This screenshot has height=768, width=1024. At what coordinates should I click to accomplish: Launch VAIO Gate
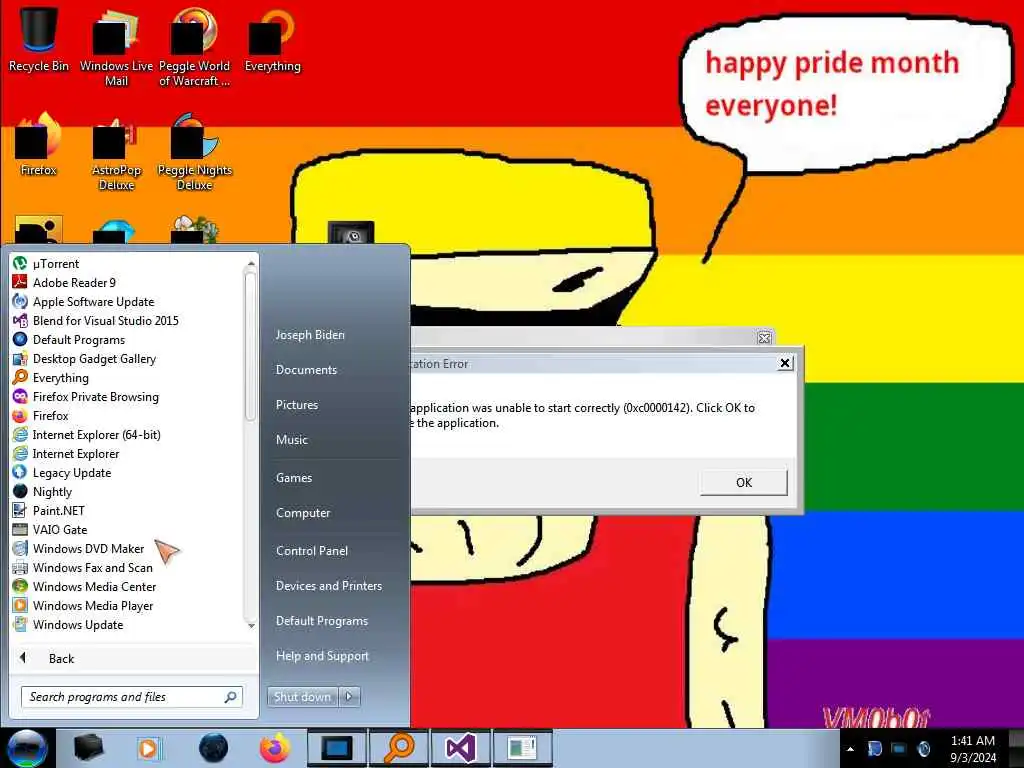[127, 530]
